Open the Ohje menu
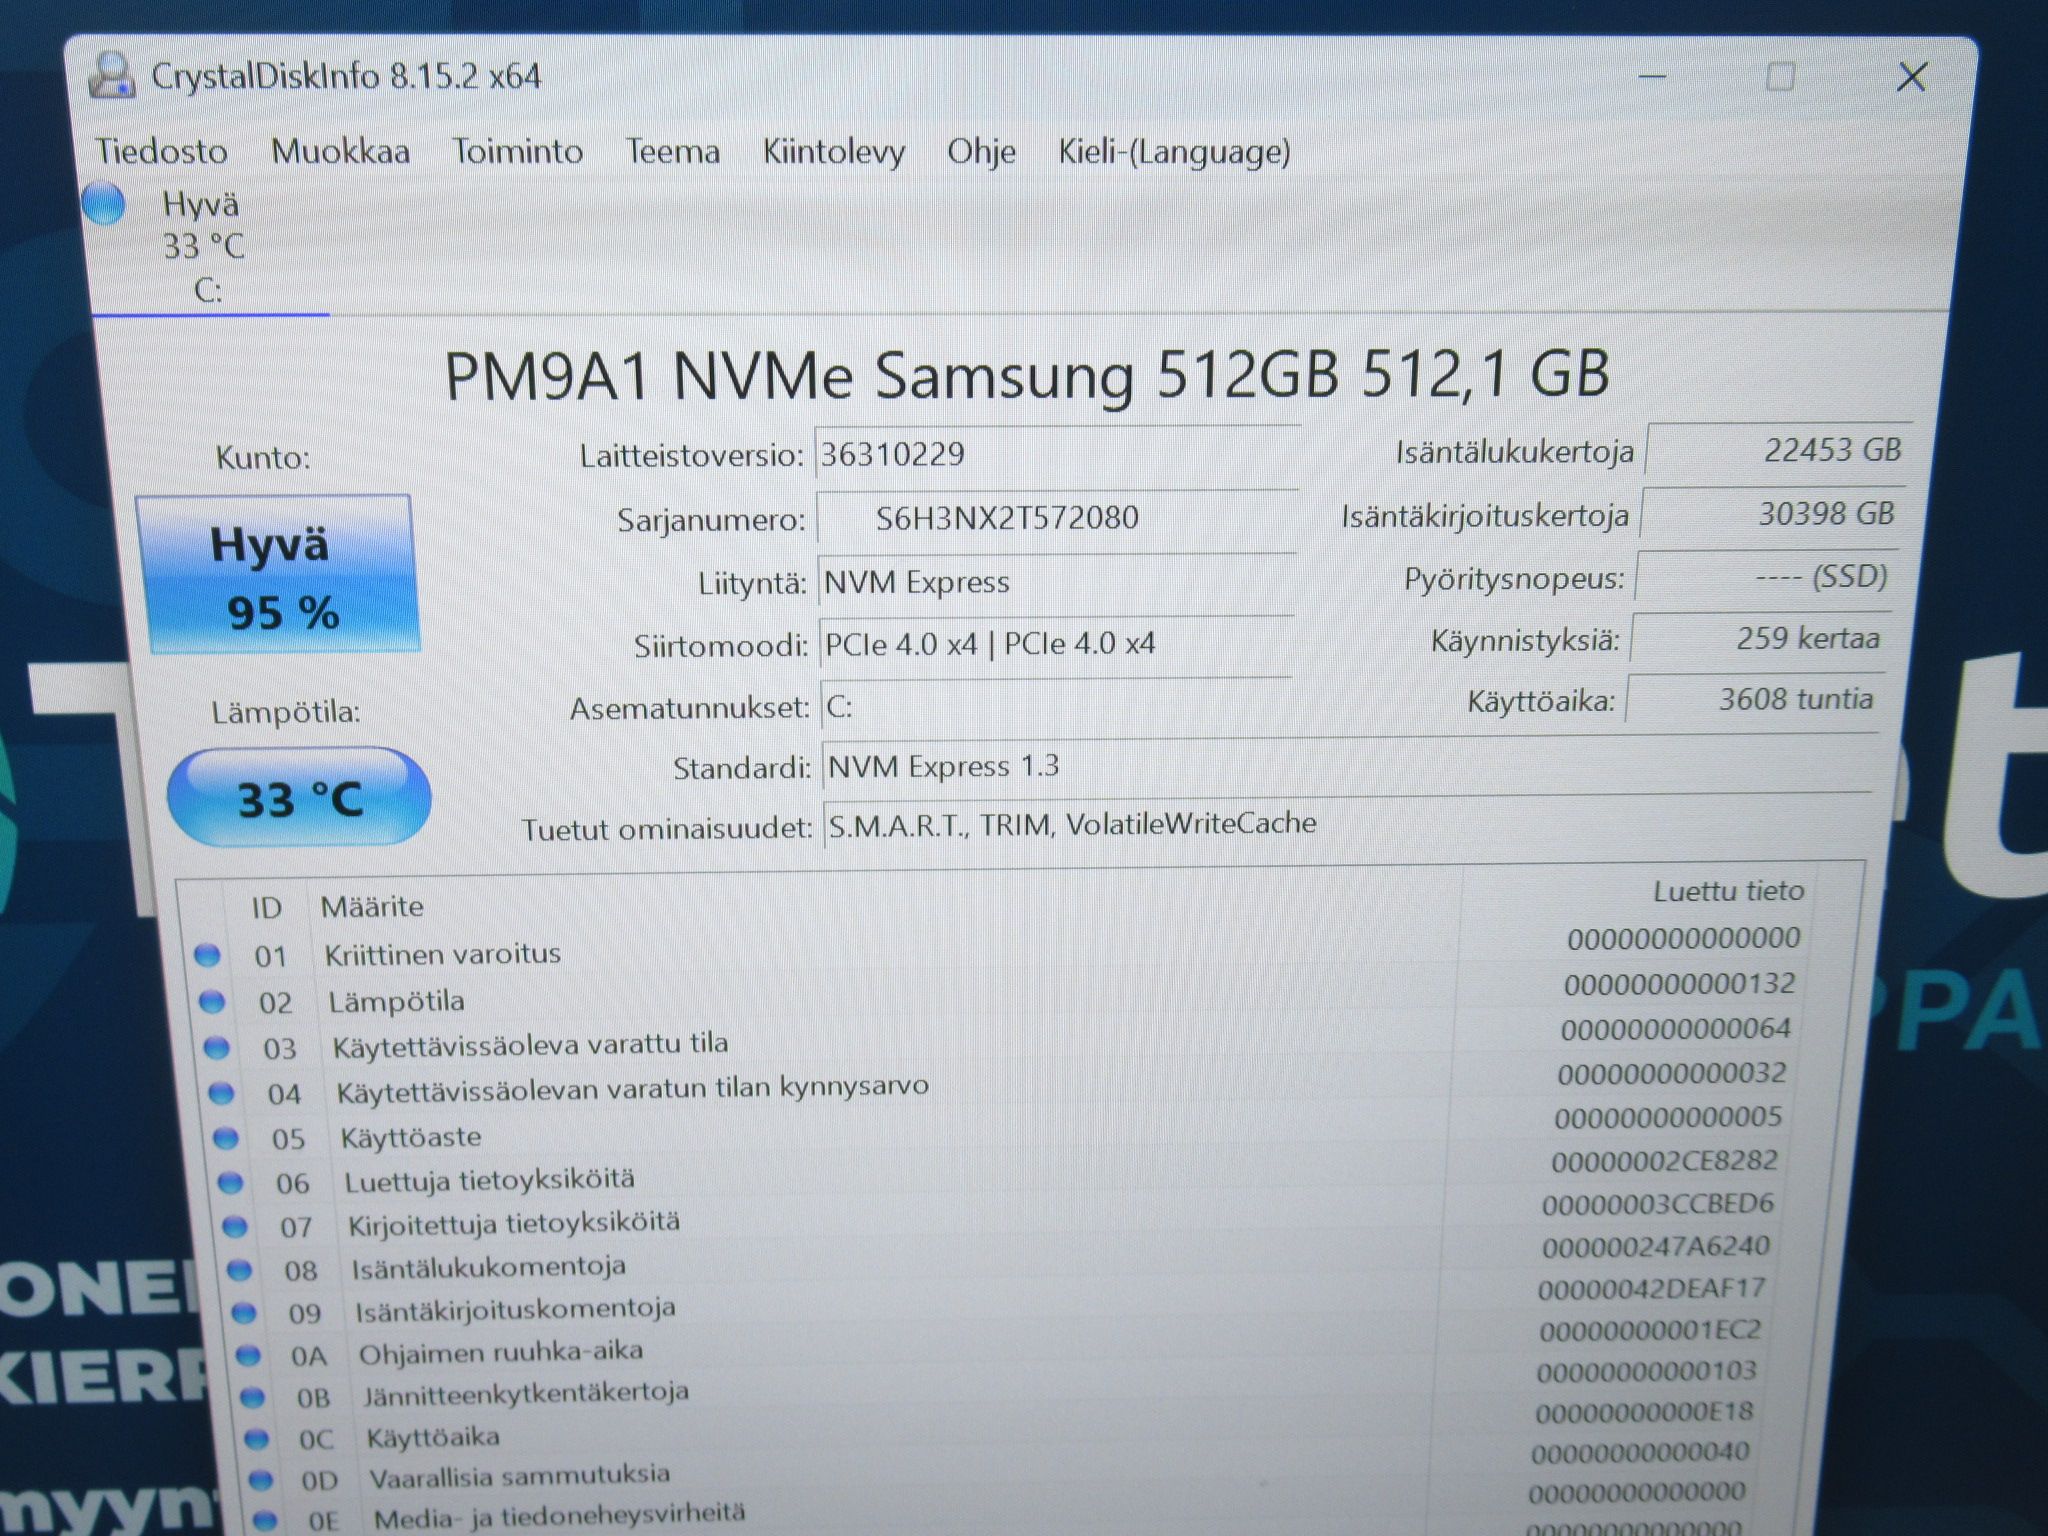 pos(981,152)
